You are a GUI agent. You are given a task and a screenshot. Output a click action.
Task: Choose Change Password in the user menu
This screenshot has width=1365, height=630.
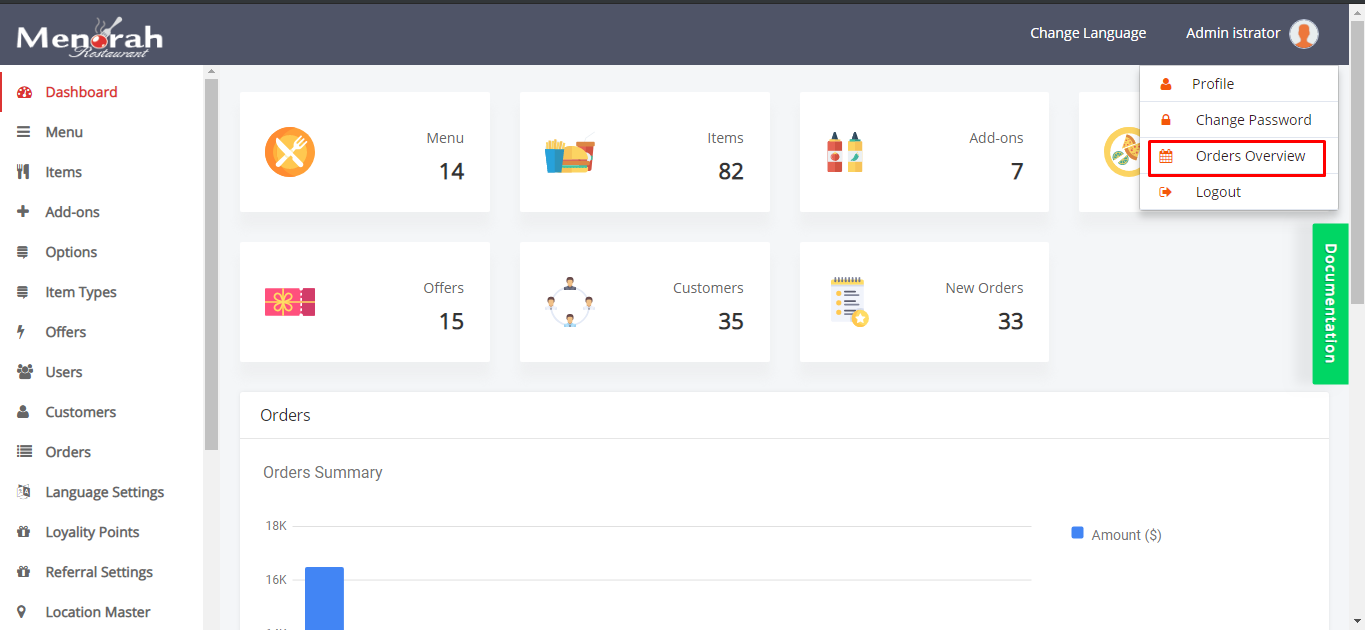1253,120
